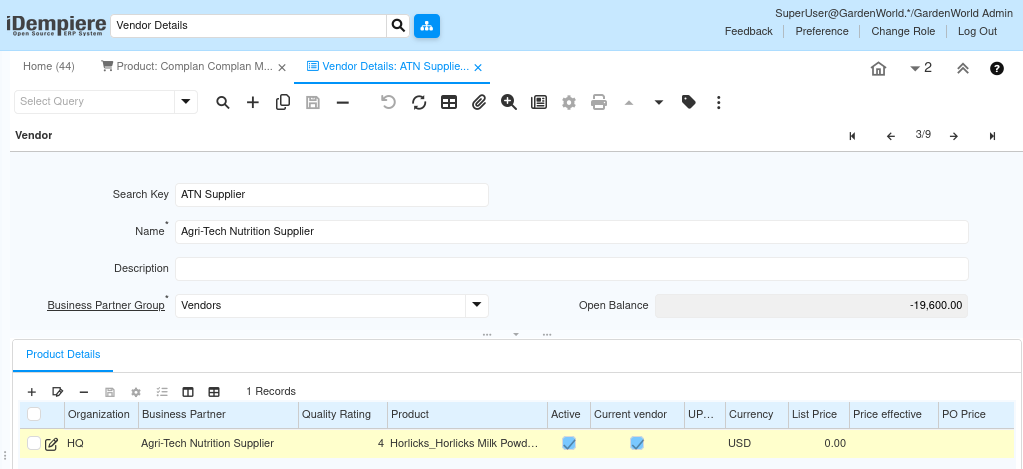Expand the toolbar's more options kebab menu
This screenshot has height=469, width=1023.
pos(718,102)
